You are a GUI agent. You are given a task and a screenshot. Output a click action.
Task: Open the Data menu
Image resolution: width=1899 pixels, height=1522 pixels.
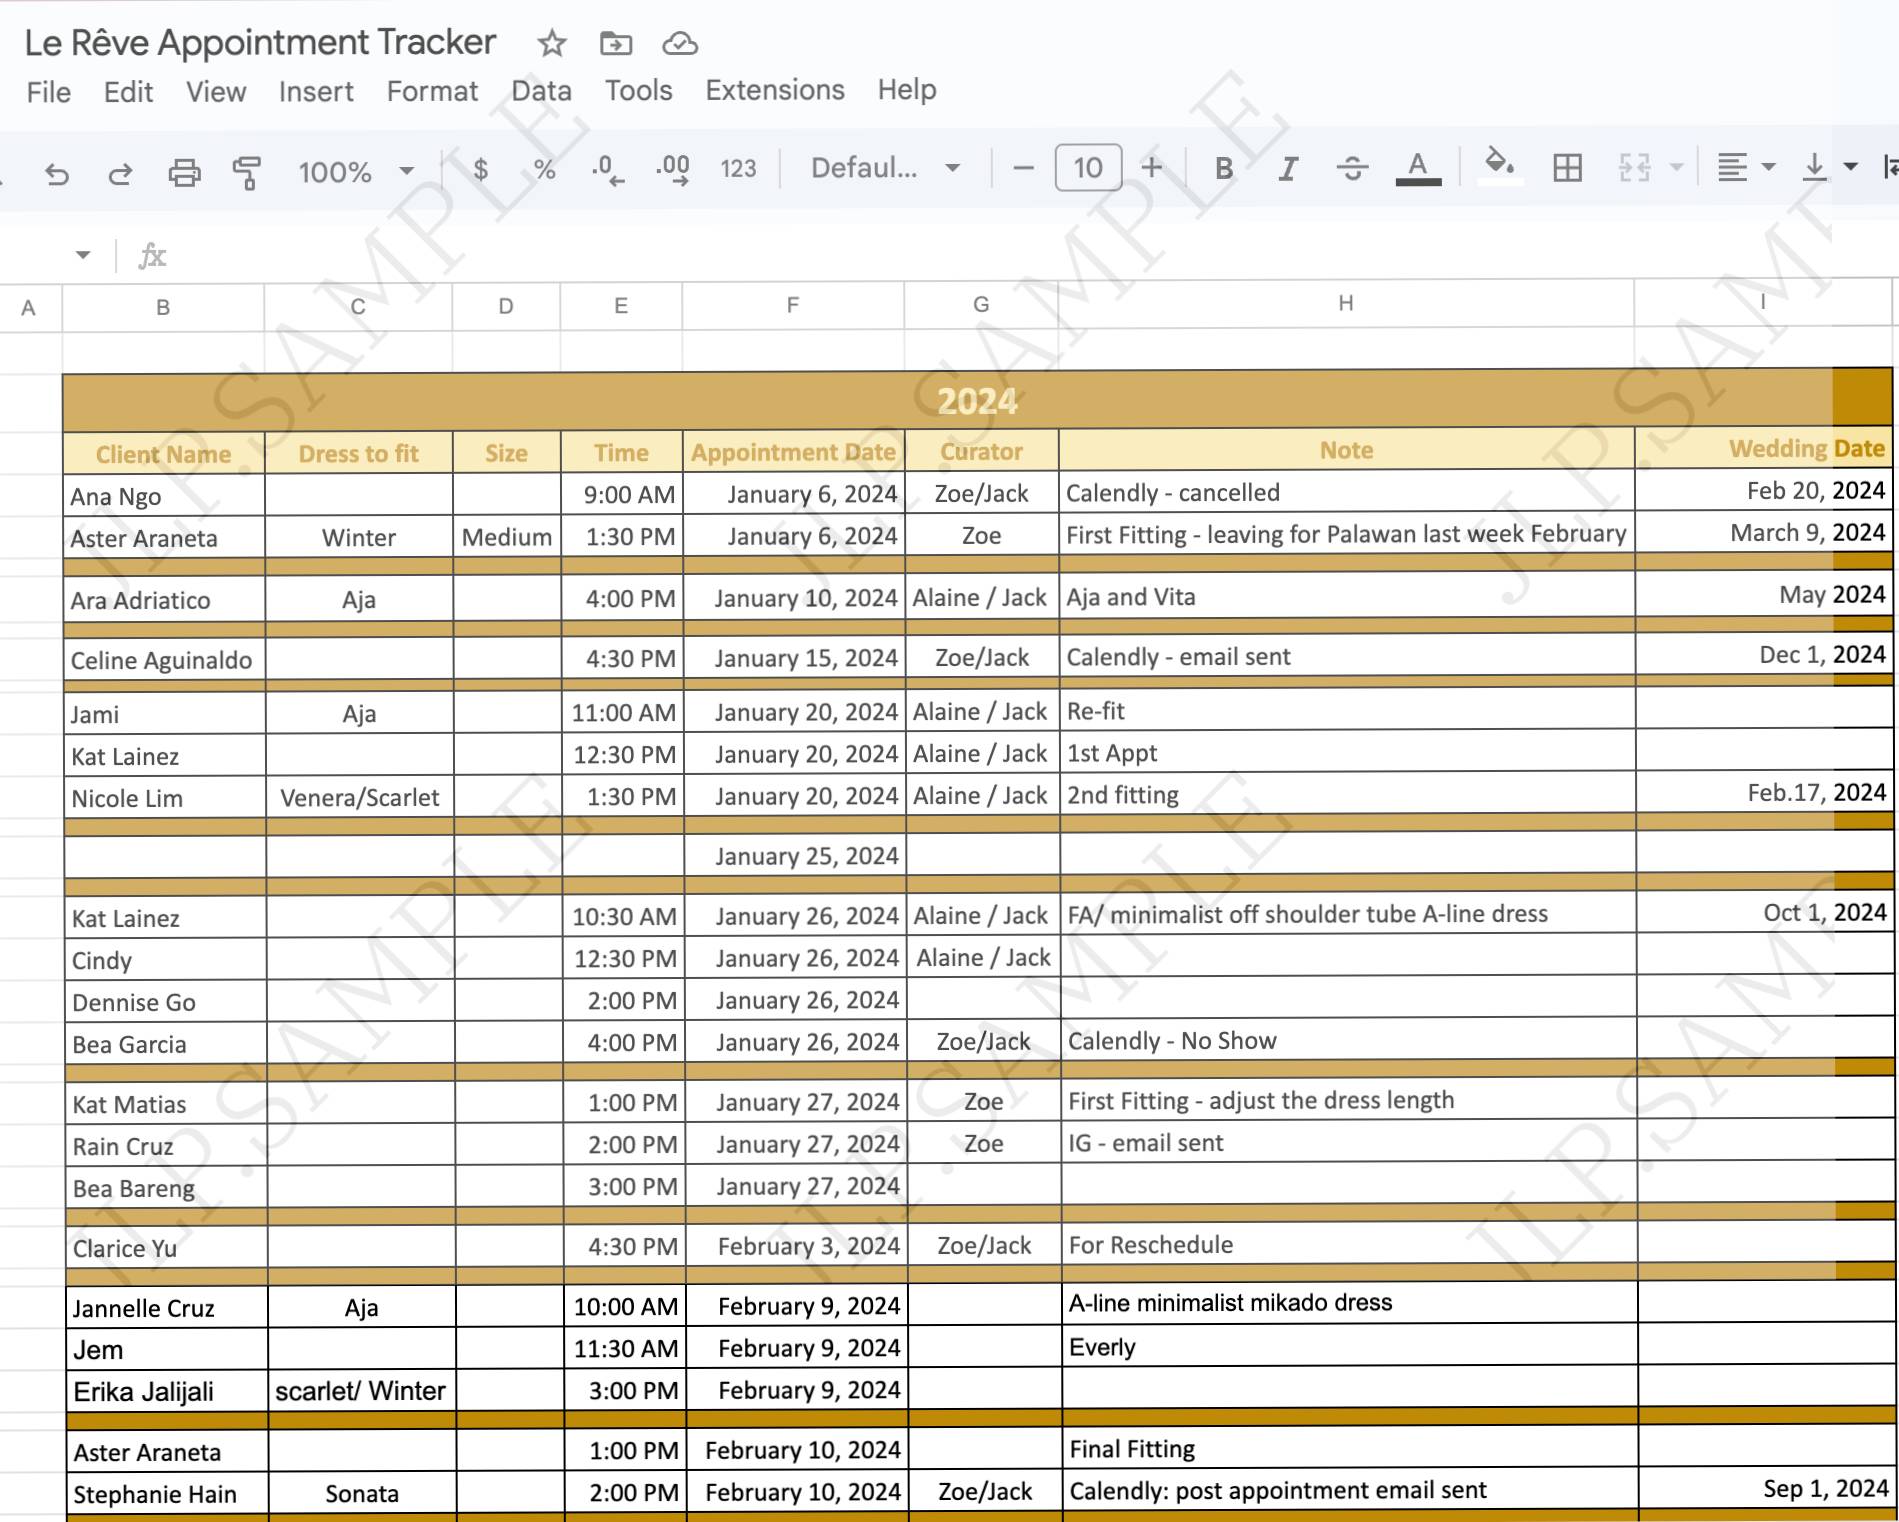(541, 91)
